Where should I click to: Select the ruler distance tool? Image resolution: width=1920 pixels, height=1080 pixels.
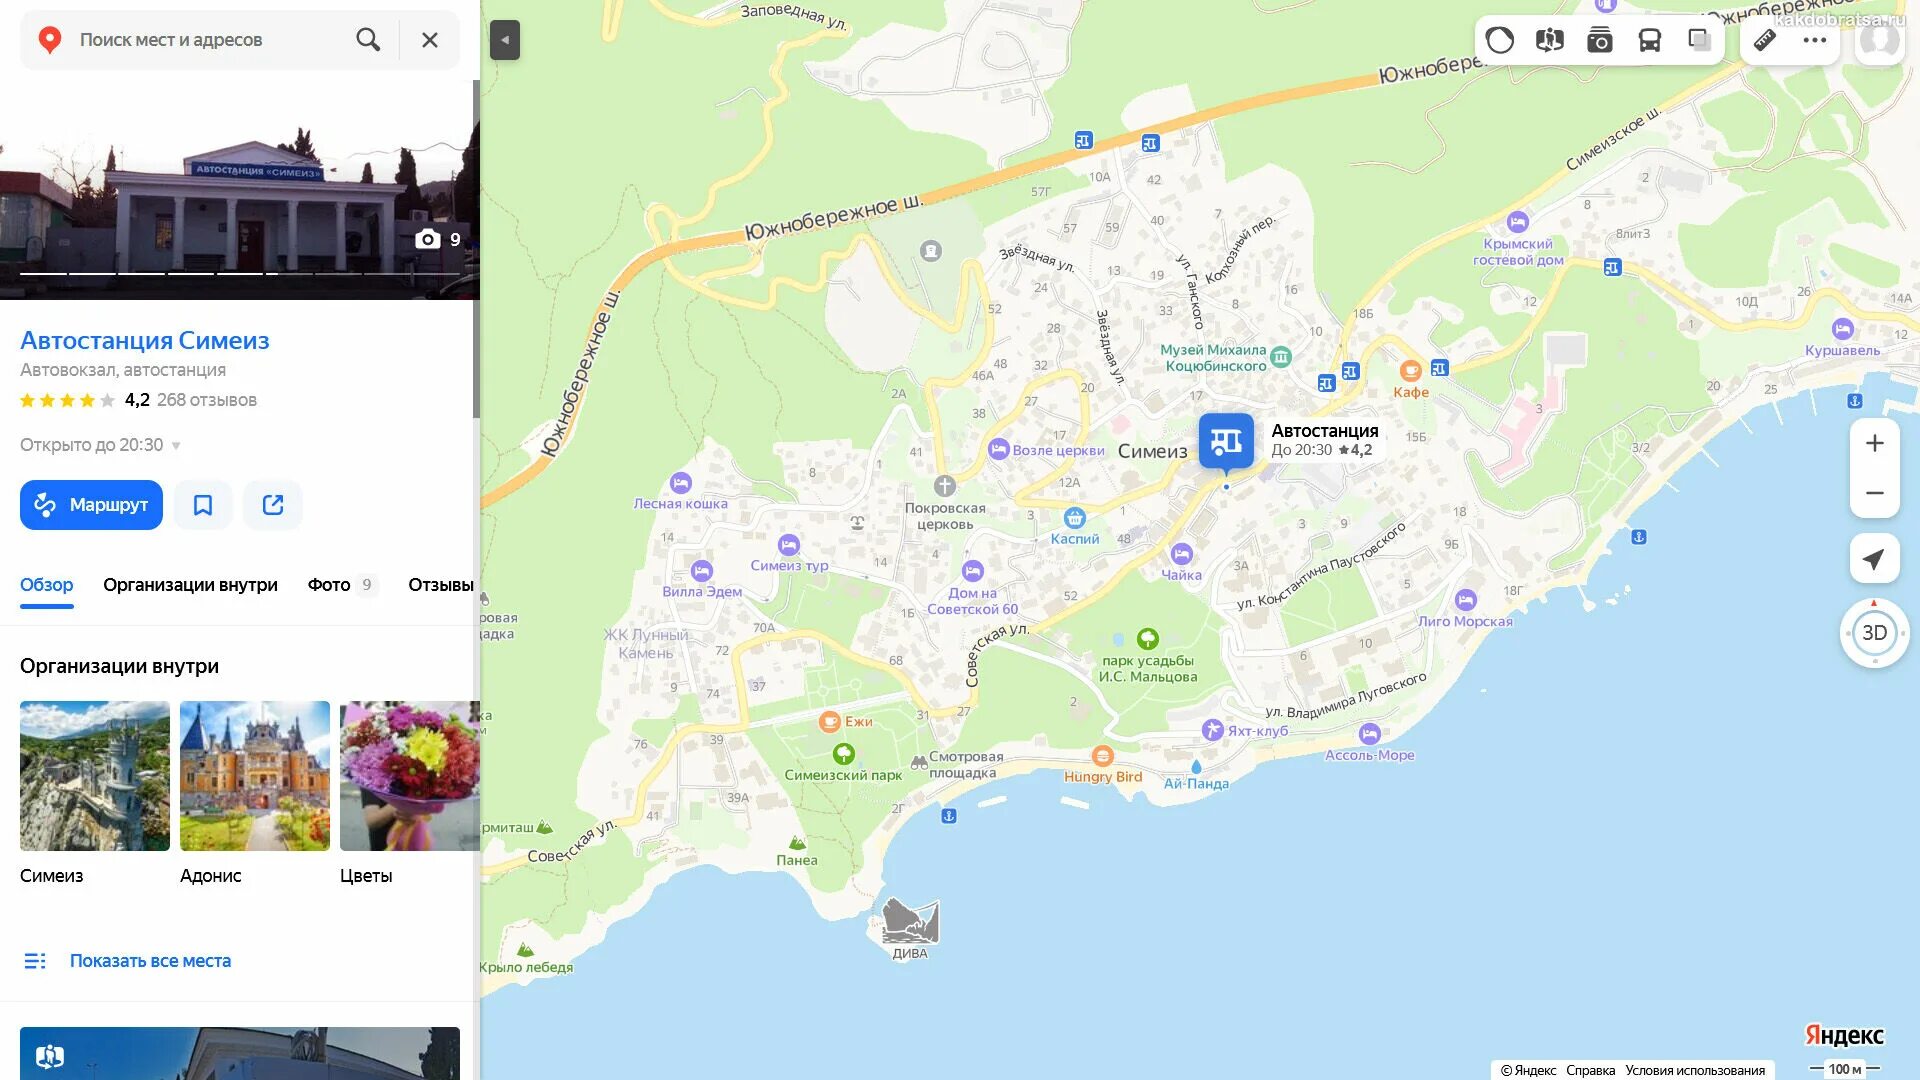(1765, 40)
